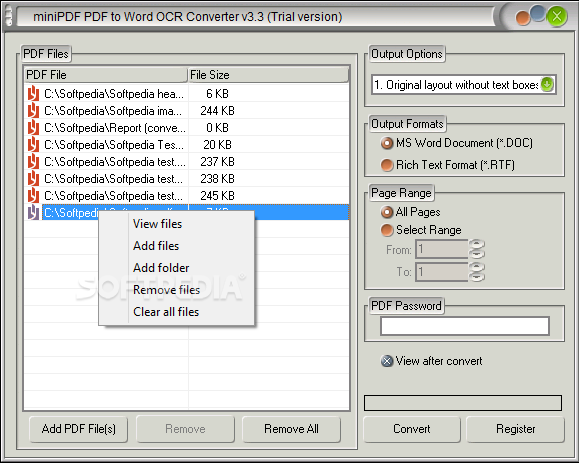579x463 pixels.
Task: Decrease the To page value
Action: pos(477,277)
